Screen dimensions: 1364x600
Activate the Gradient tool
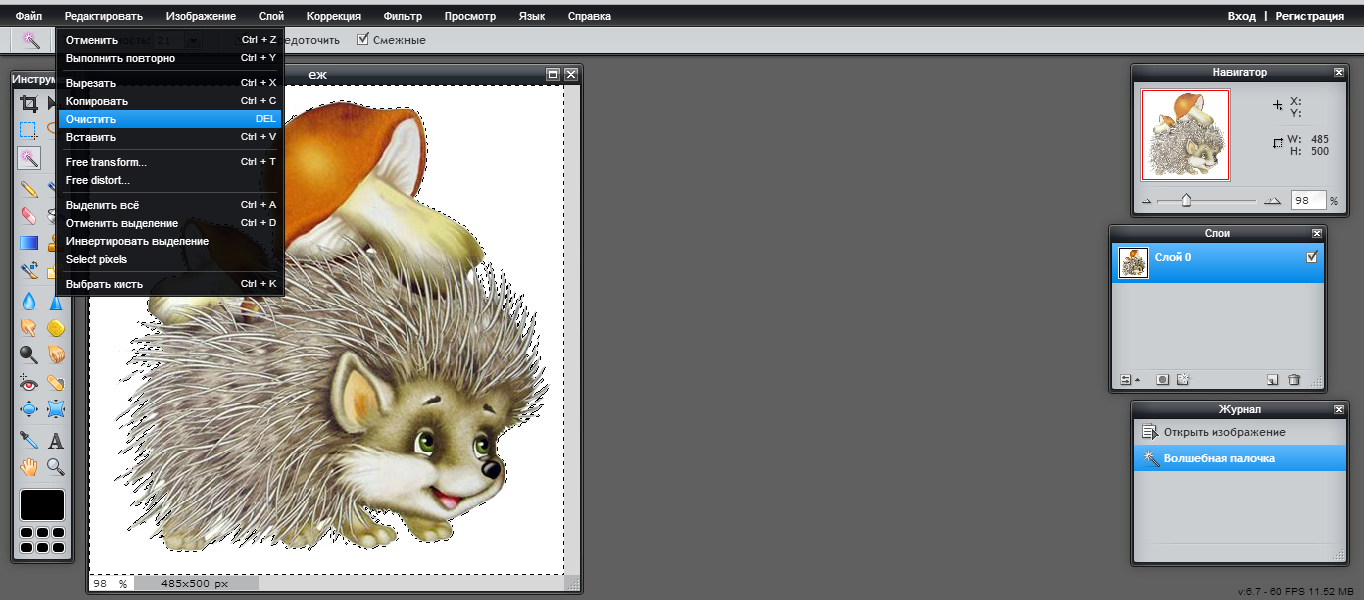[x=29, y=242]
